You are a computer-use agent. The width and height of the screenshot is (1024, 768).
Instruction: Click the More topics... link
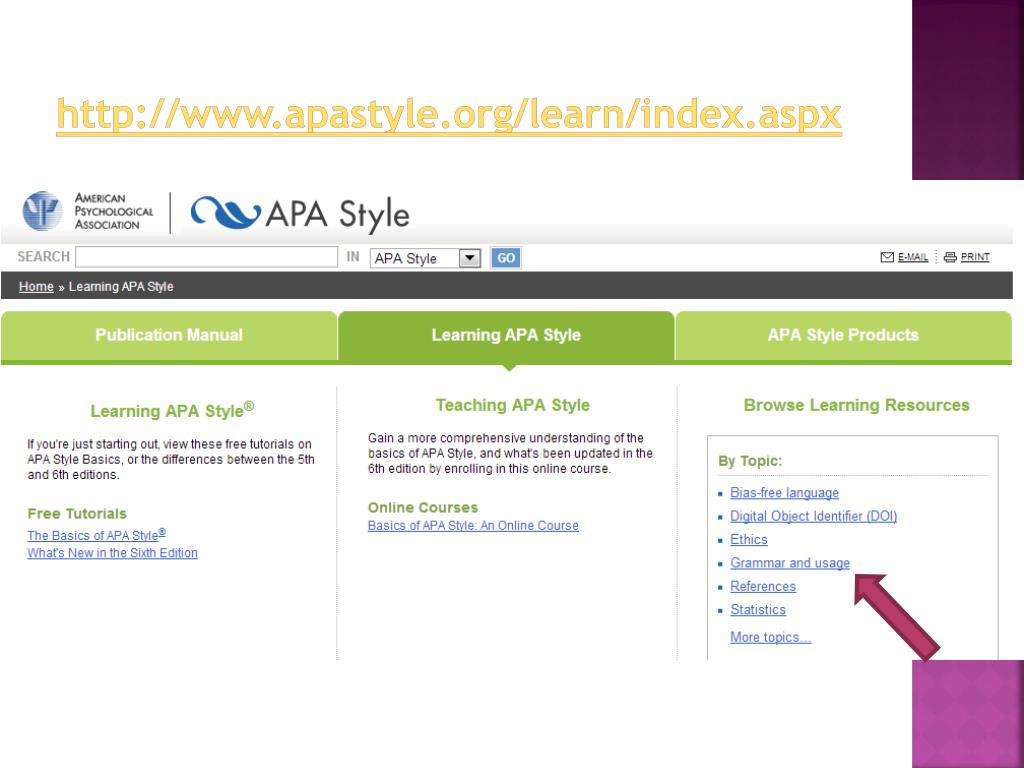771,637
